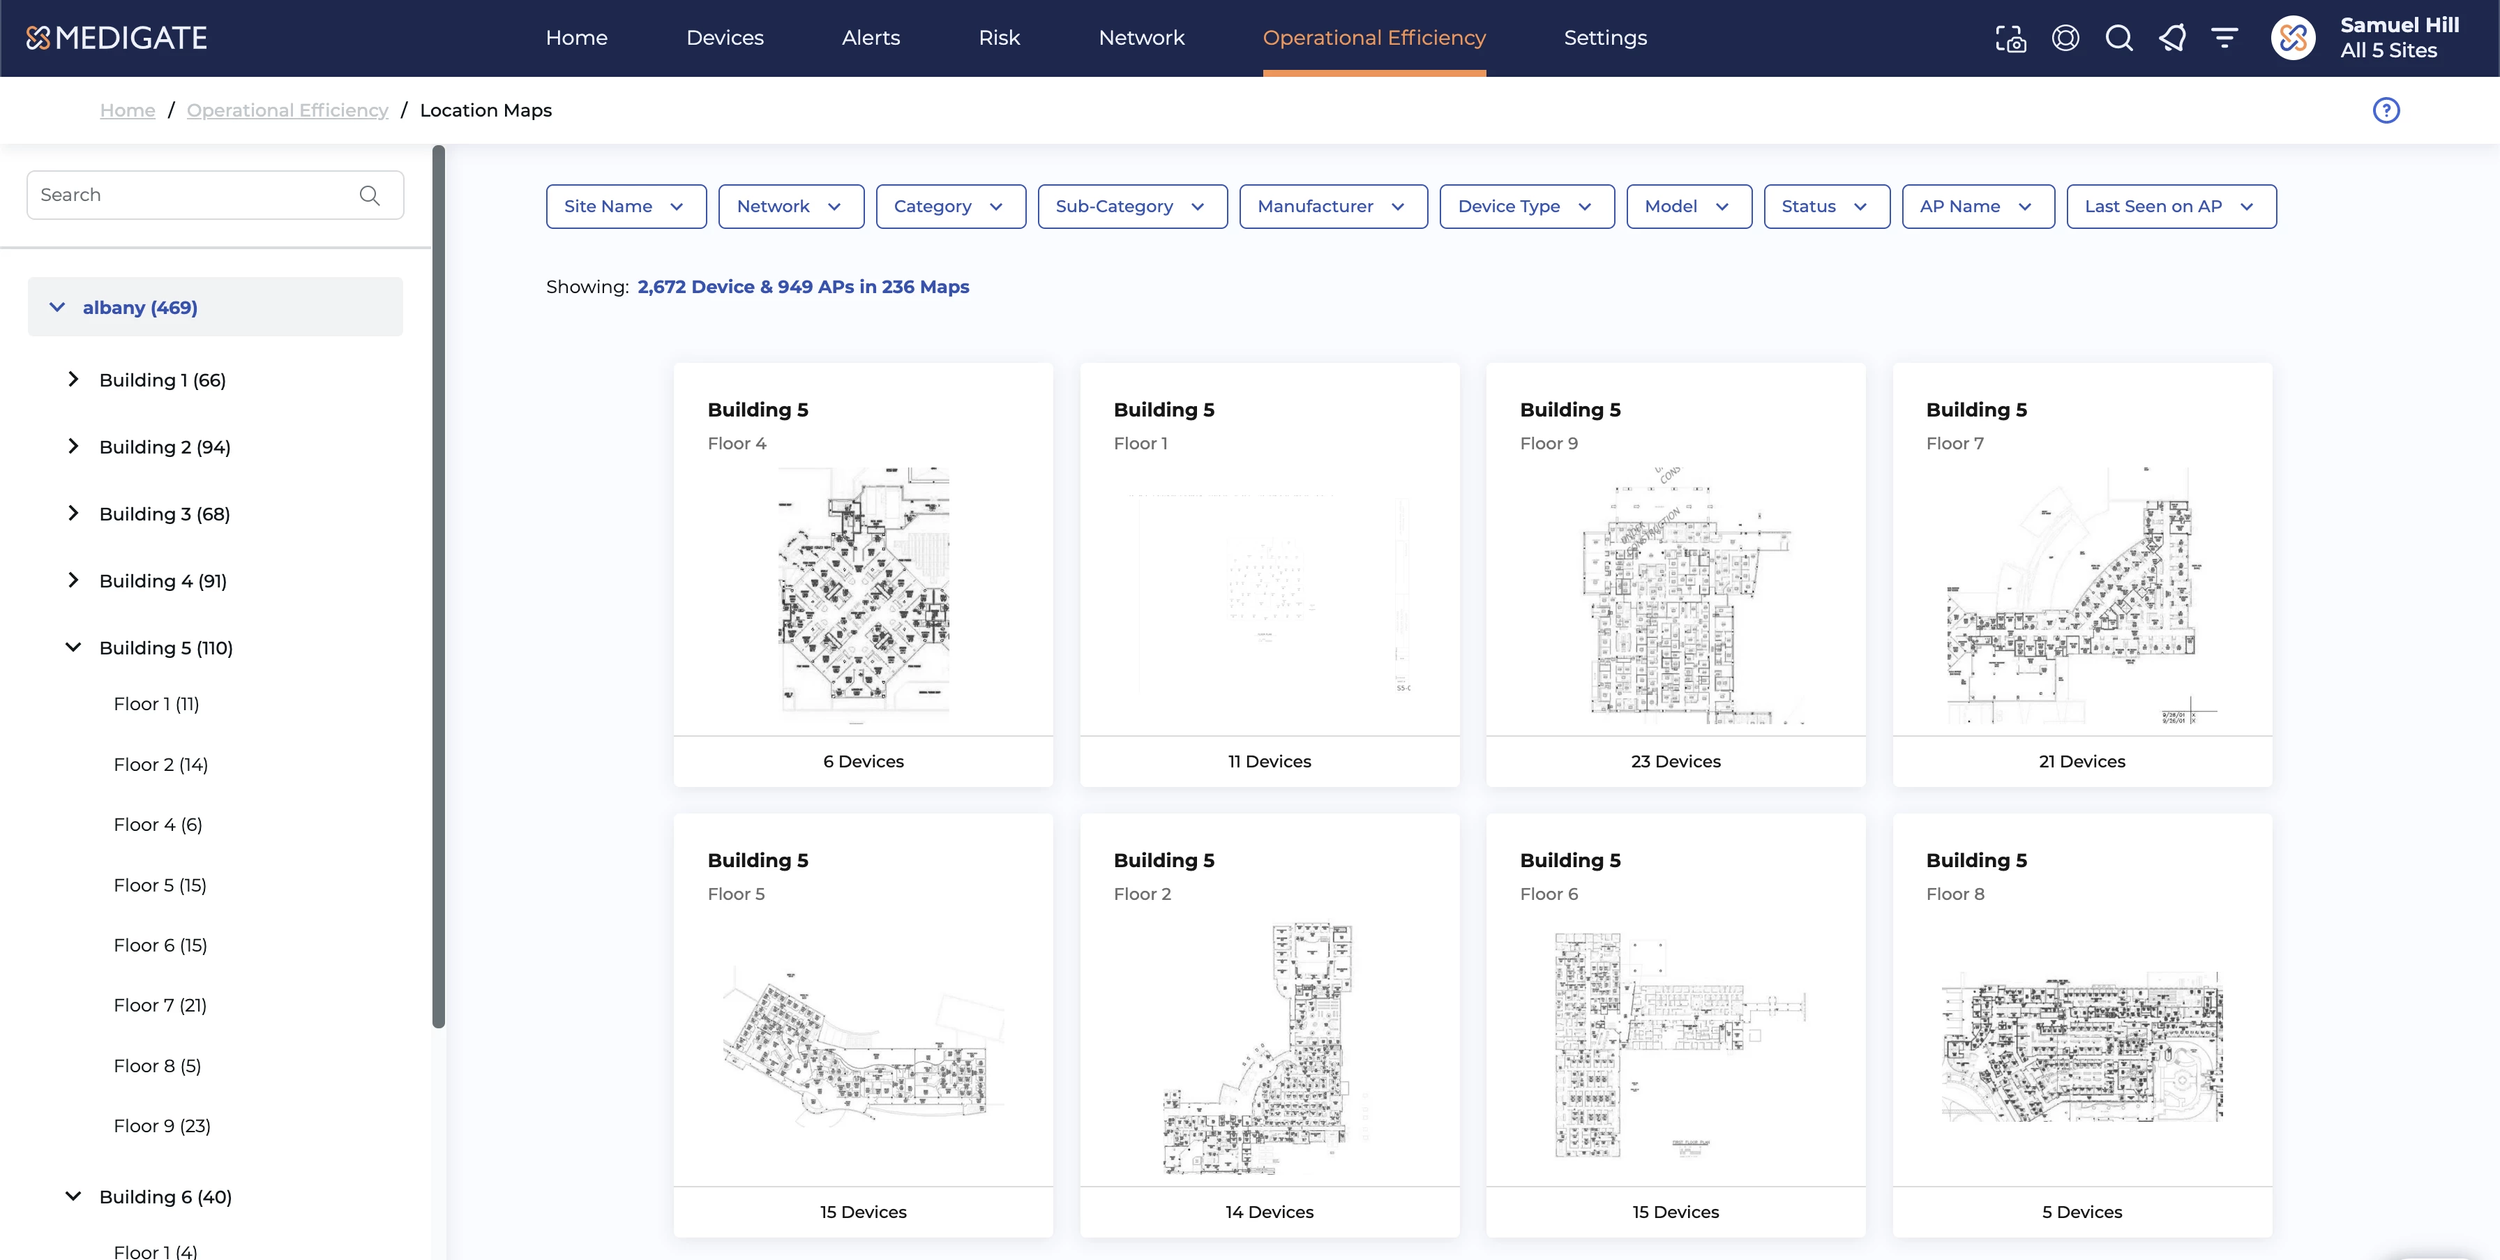
Task: Open the Manufacturer filter dropdown
Action: tap(1332, 206)
